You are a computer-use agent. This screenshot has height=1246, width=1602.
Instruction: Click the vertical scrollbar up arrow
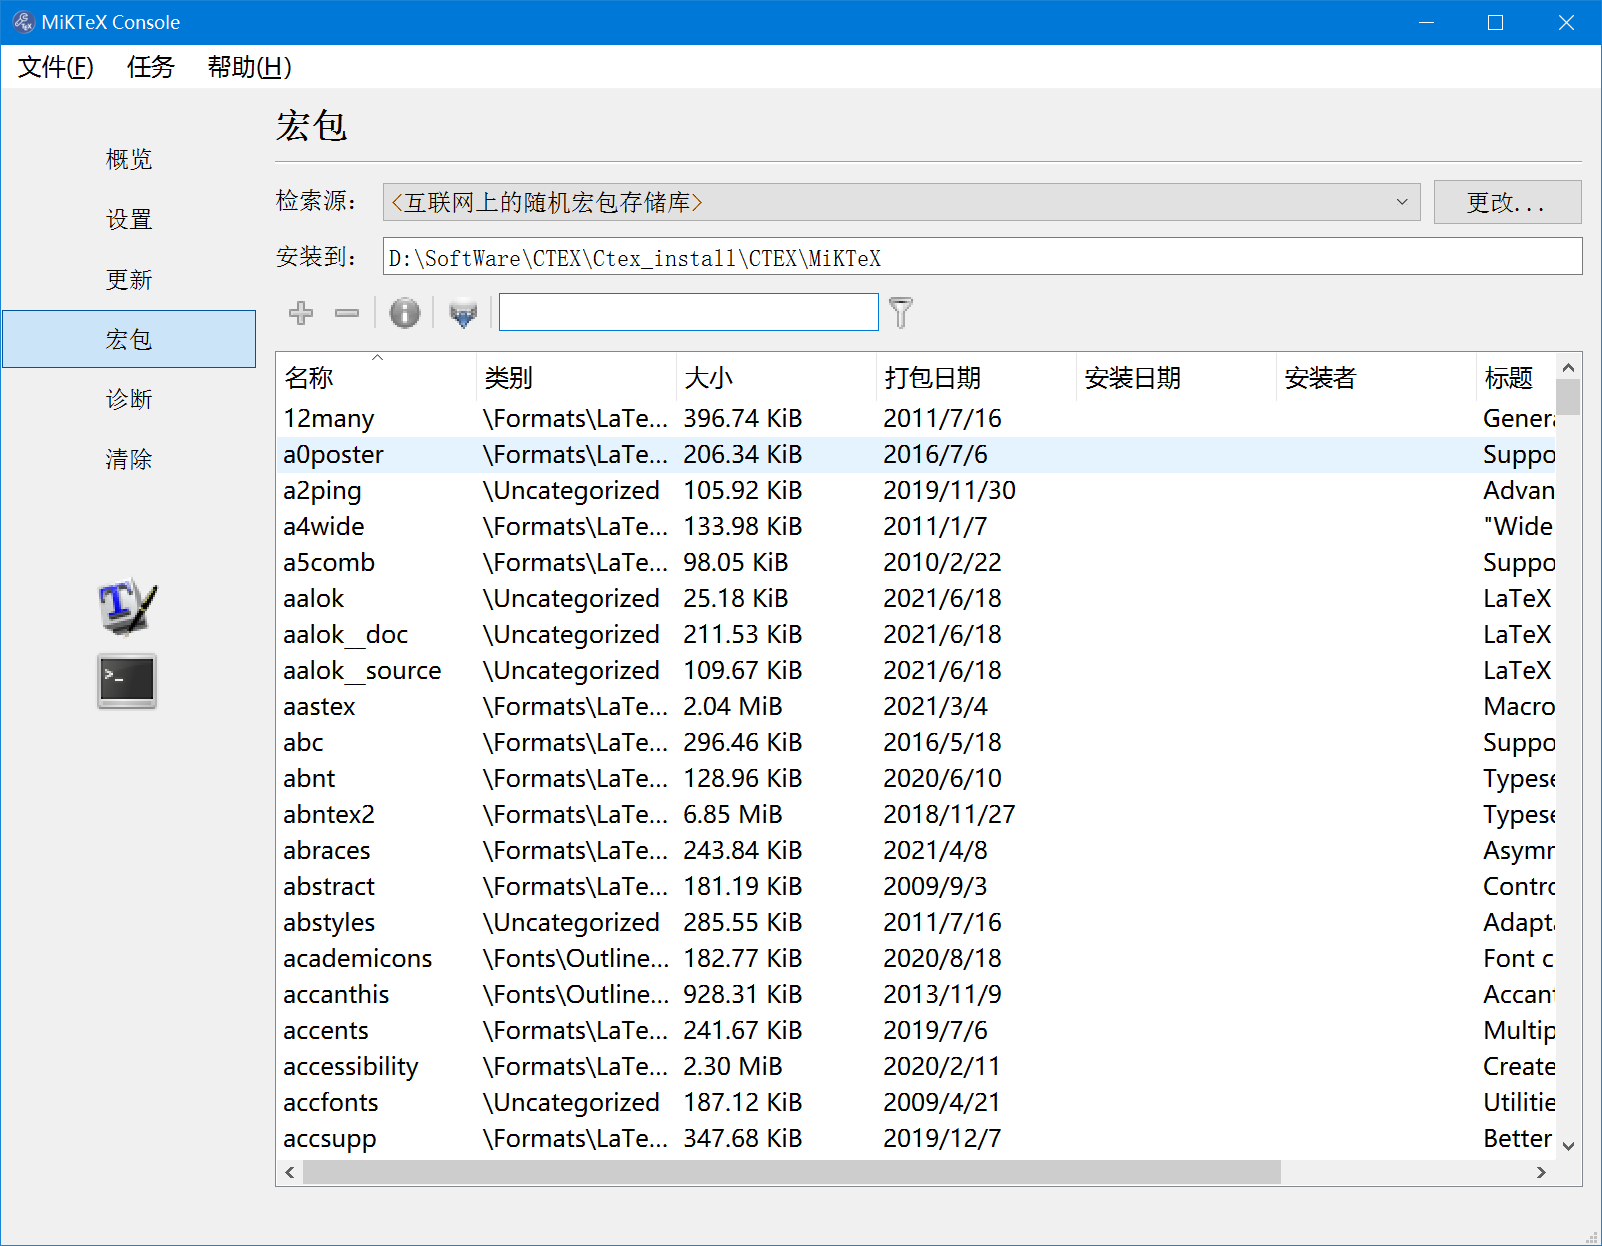pyautogui.click(x=1568, y=366)
